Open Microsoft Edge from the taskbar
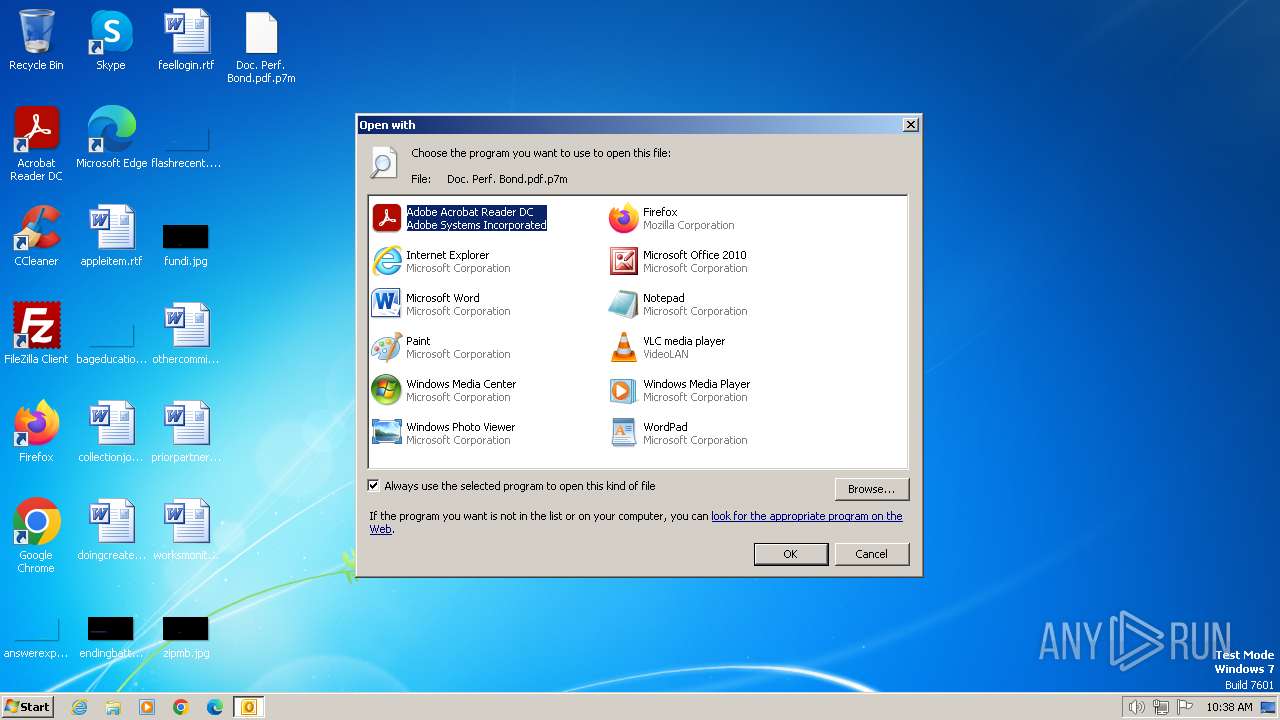Image resolution: width=1280 pixels, height=720 pixels. pyautogui.click(x=215, y=707)
